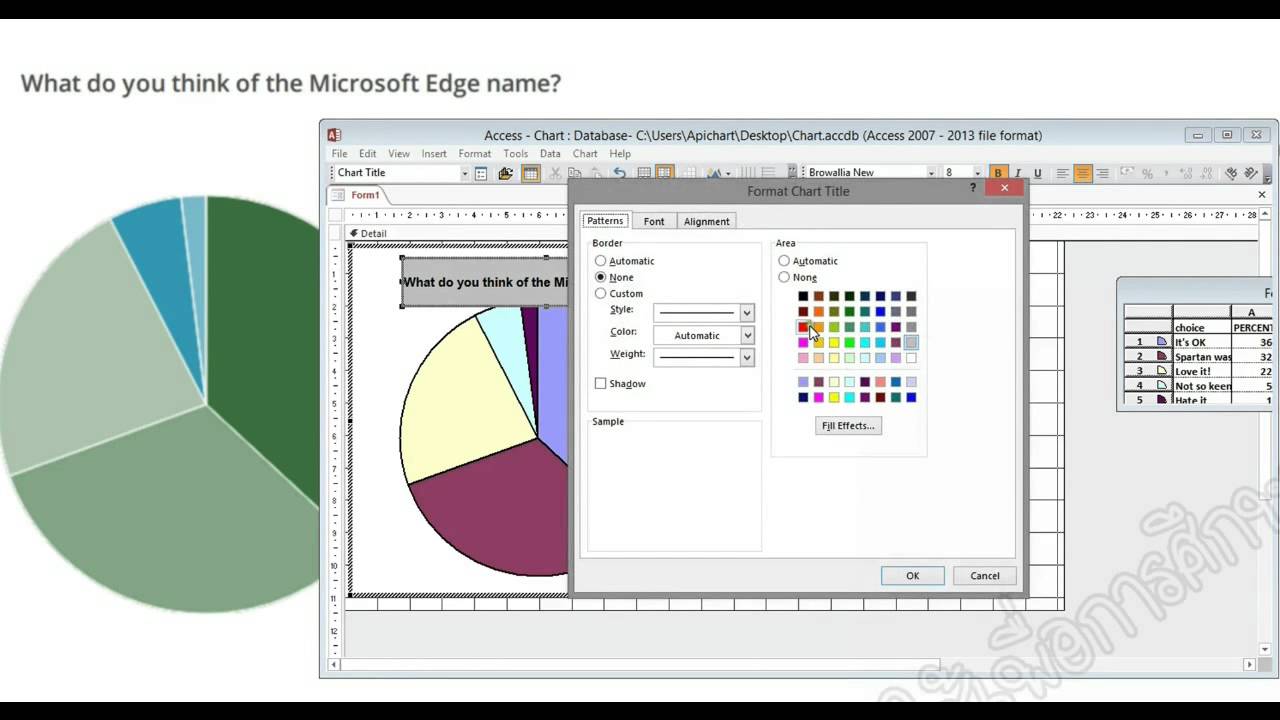Open the File menu
This screenshot has width=1280, height=720.
340,154
